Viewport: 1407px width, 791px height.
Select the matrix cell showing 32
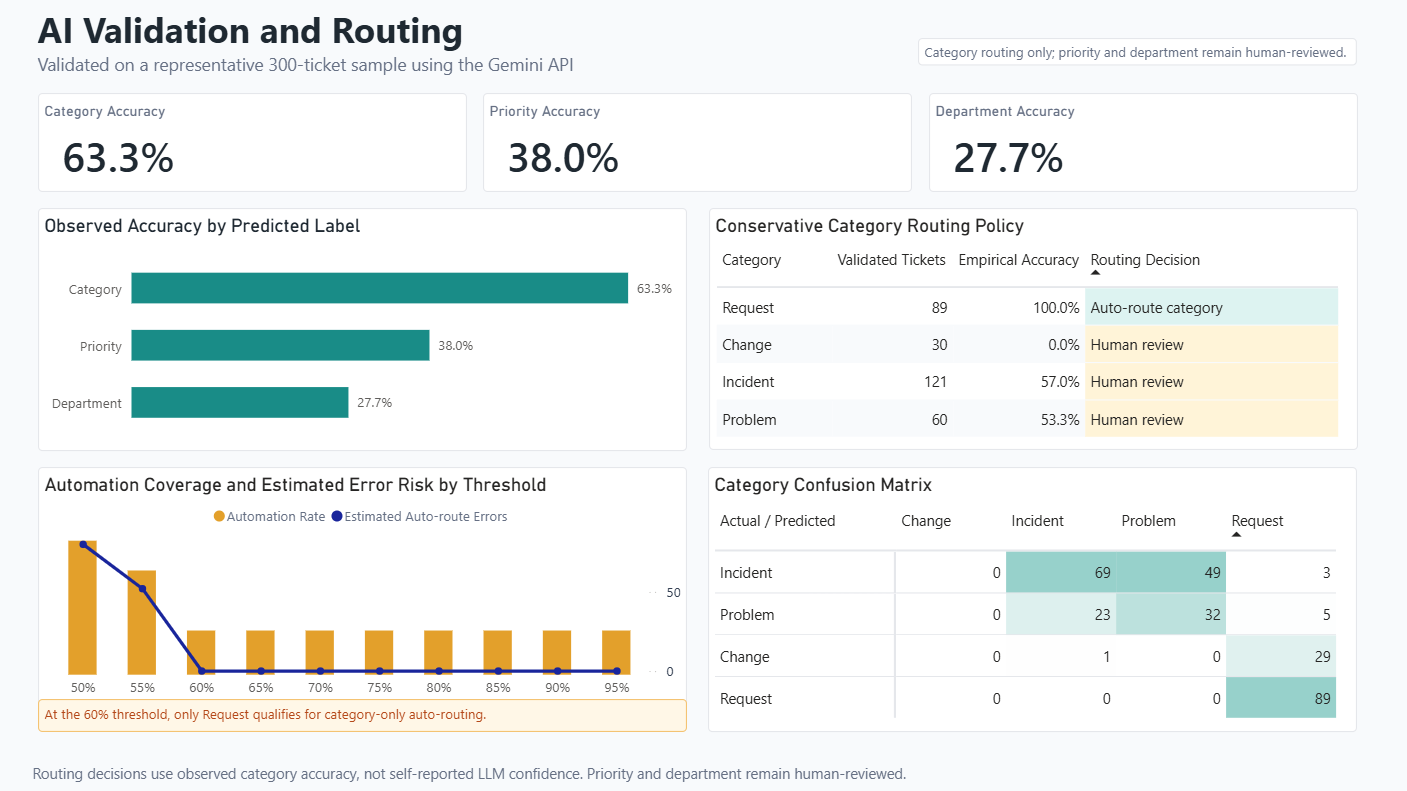1171,615
